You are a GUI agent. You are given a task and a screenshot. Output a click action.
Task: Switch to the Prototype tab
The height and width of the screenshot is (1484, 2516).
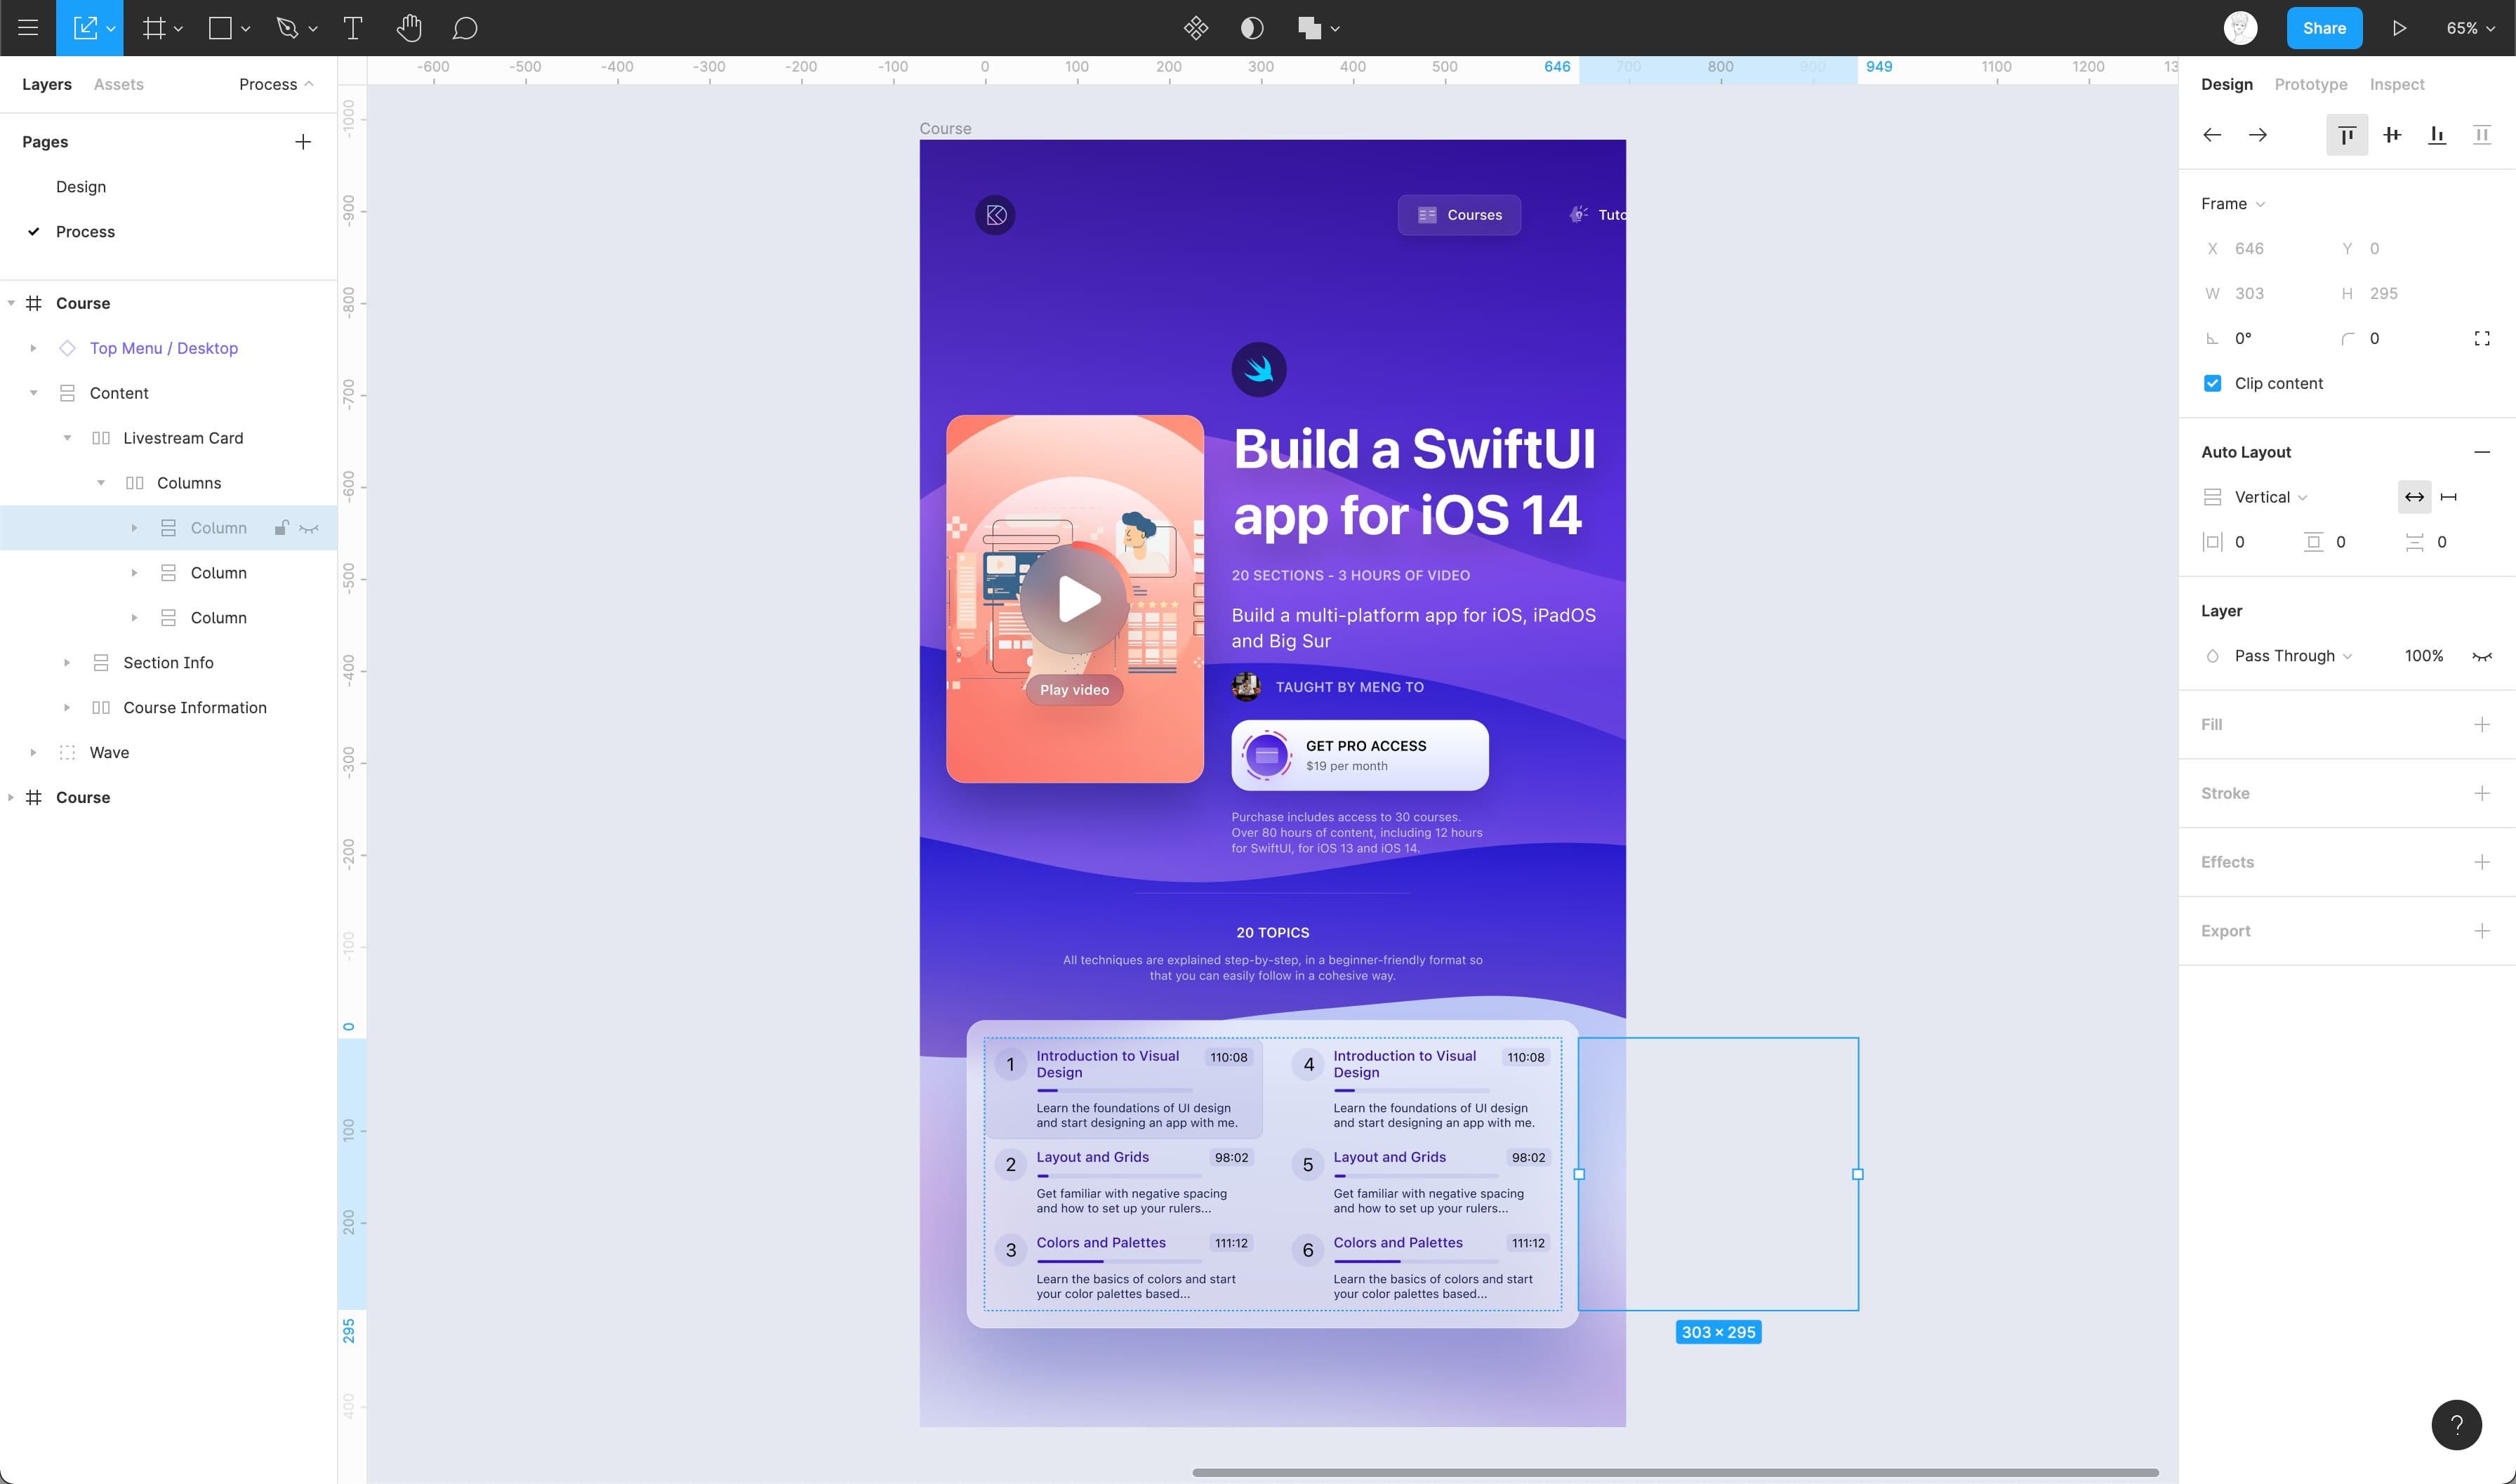pos(2310,84)
